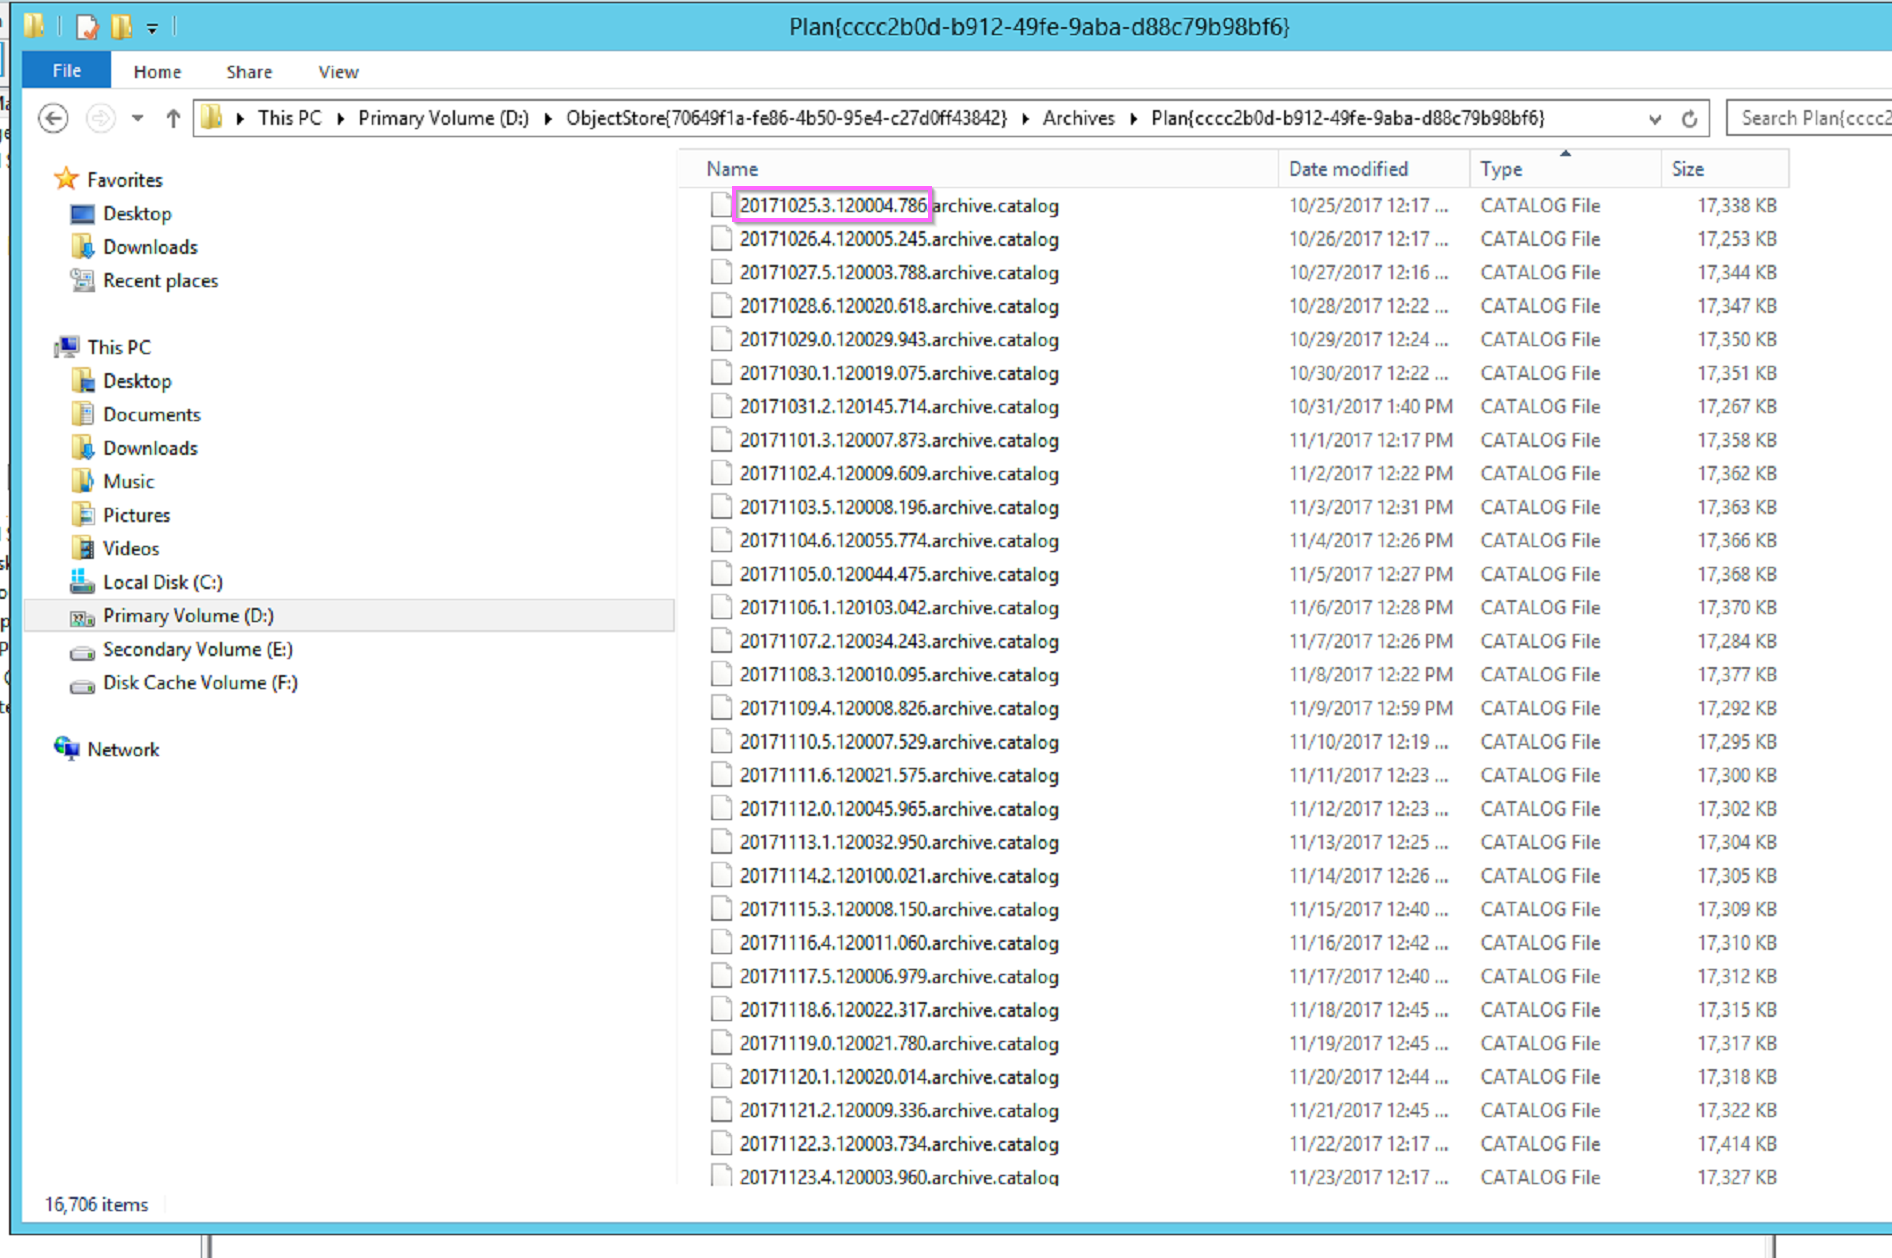Open Videos folder under This PC
The width and height of the screenshot is (1892, 1258).
(x=130, y=549)
